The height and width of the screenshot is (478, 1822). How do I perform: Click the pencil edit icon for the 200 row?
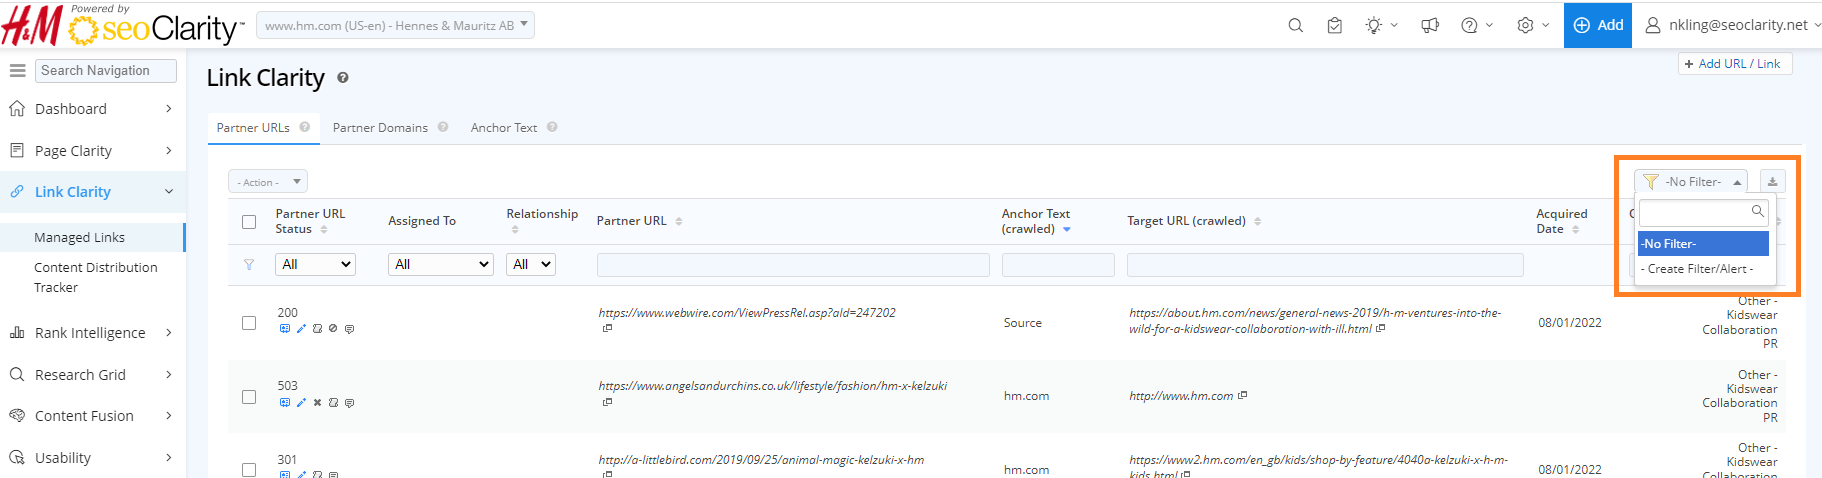(x=301, y=328)
